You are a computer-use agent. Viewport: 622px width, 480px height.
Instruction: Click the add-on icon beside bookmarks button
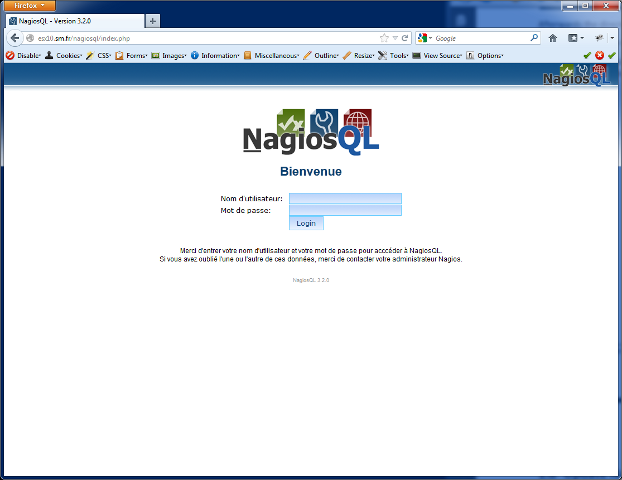[x=599, y=38]
